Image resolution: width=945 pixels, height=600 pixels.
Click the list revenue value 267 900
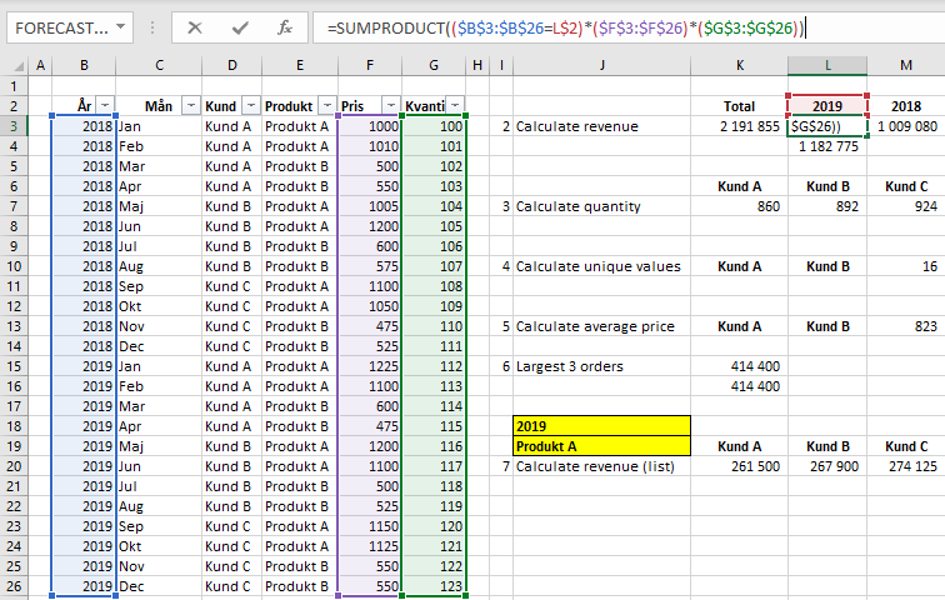834,466
